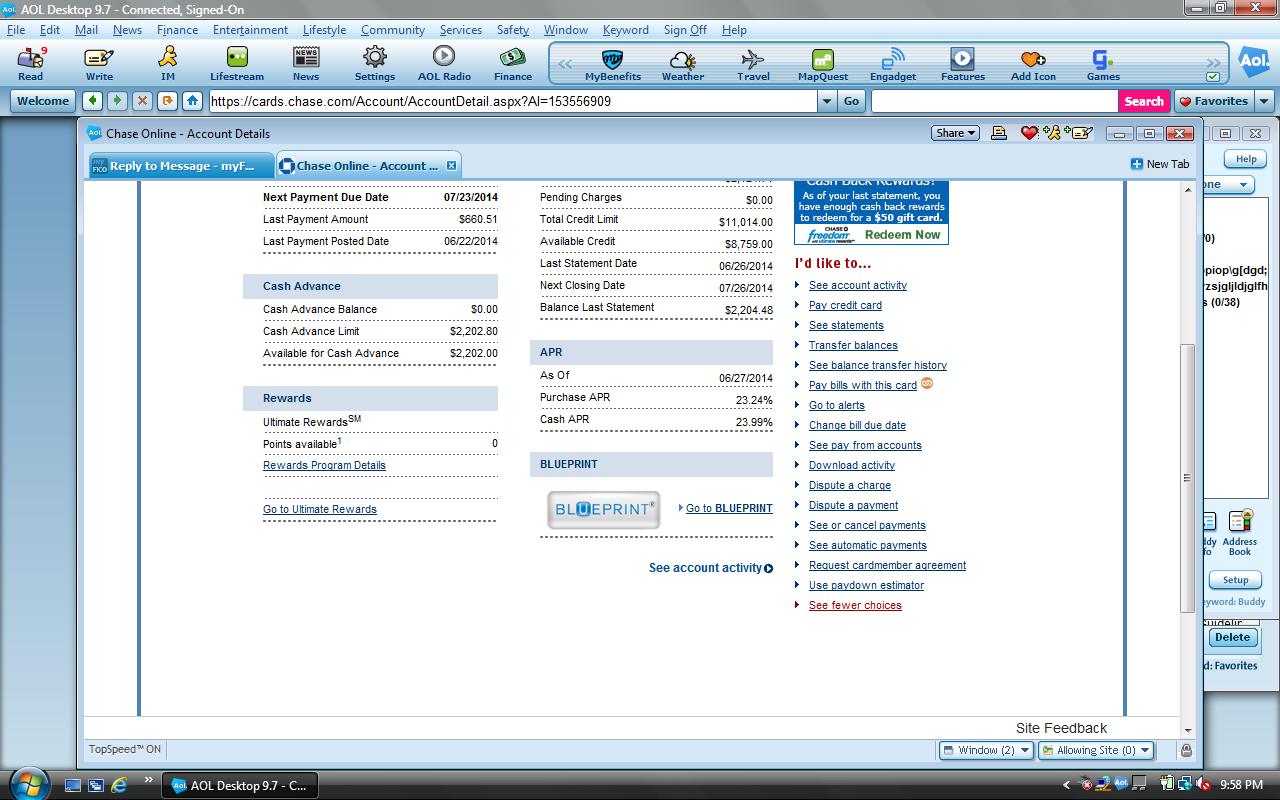Image resolution: width=1280 pixels, height=800 pixels.
Task: Open MyBenefits in the favorites bar
Action: pos(612,64)
